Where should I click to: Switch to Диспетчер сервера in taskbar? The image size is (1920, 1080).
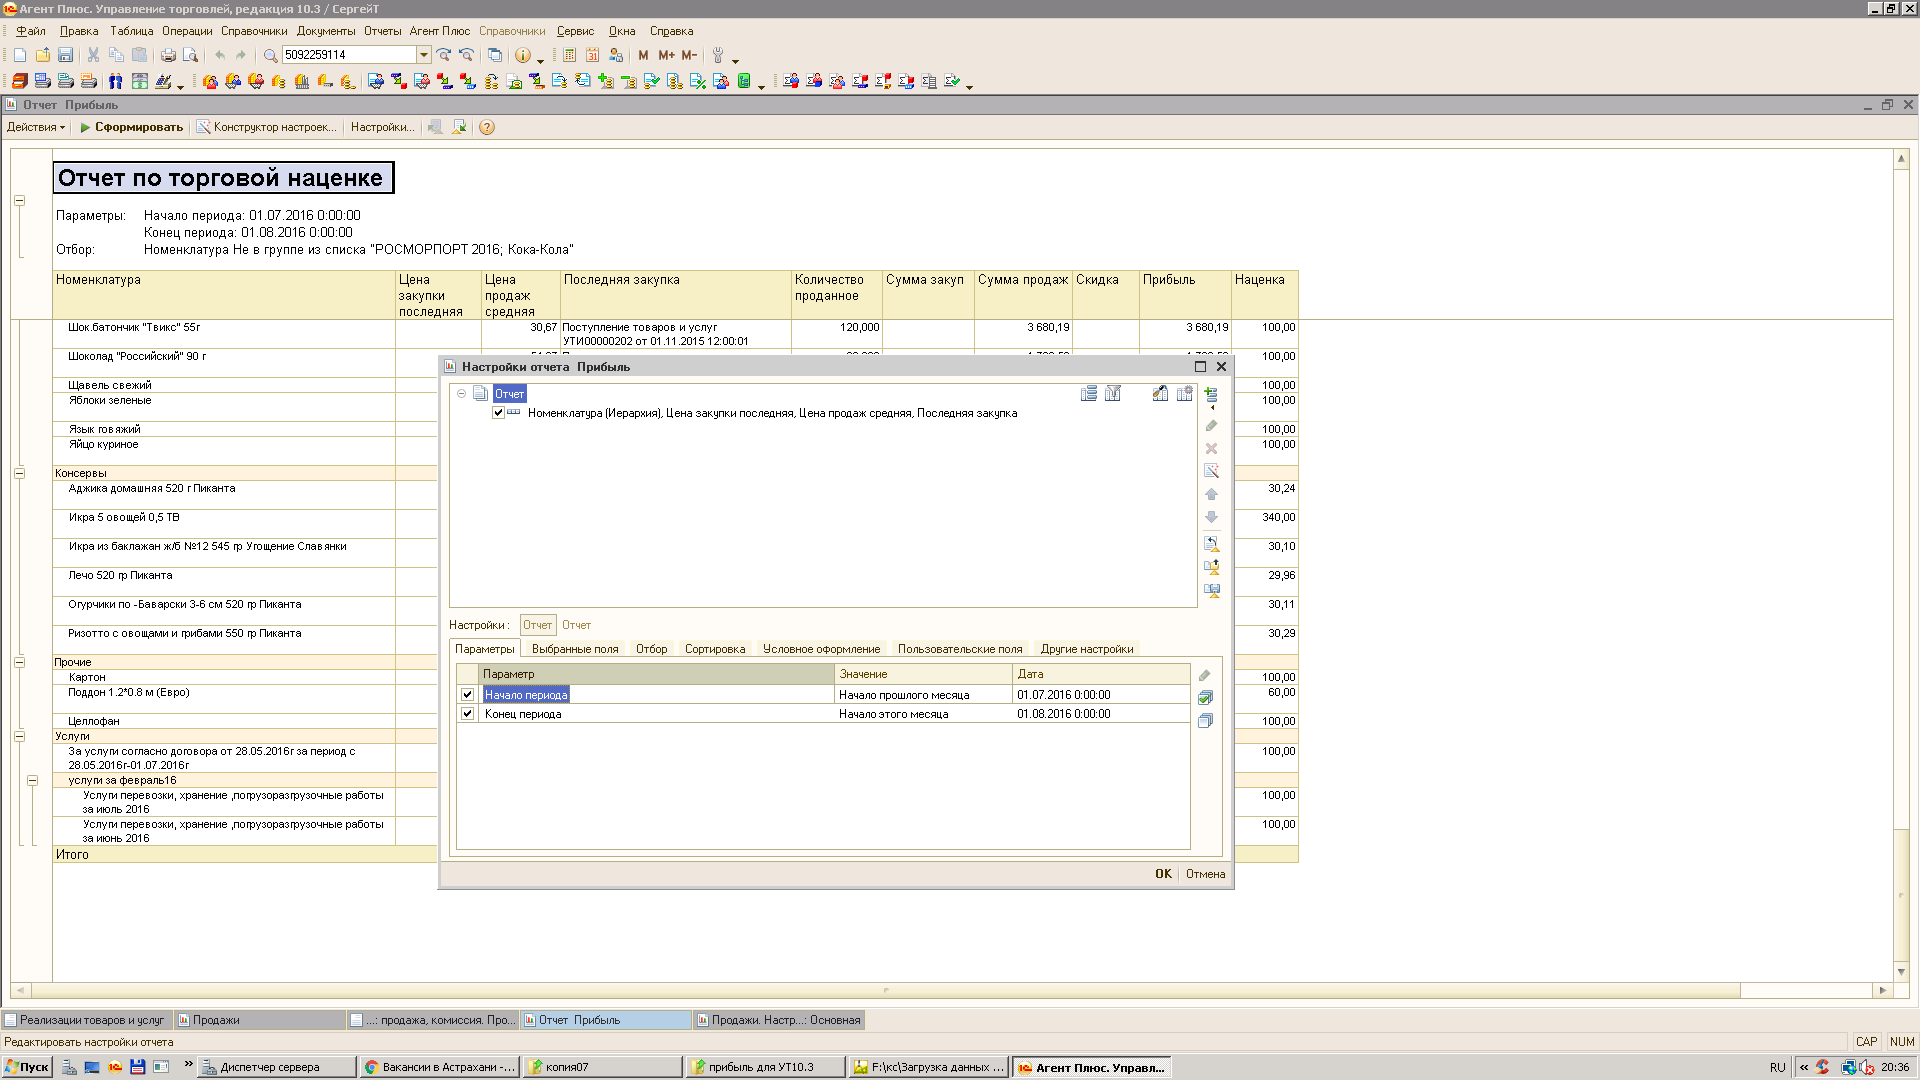click(x=276, y=1067)
